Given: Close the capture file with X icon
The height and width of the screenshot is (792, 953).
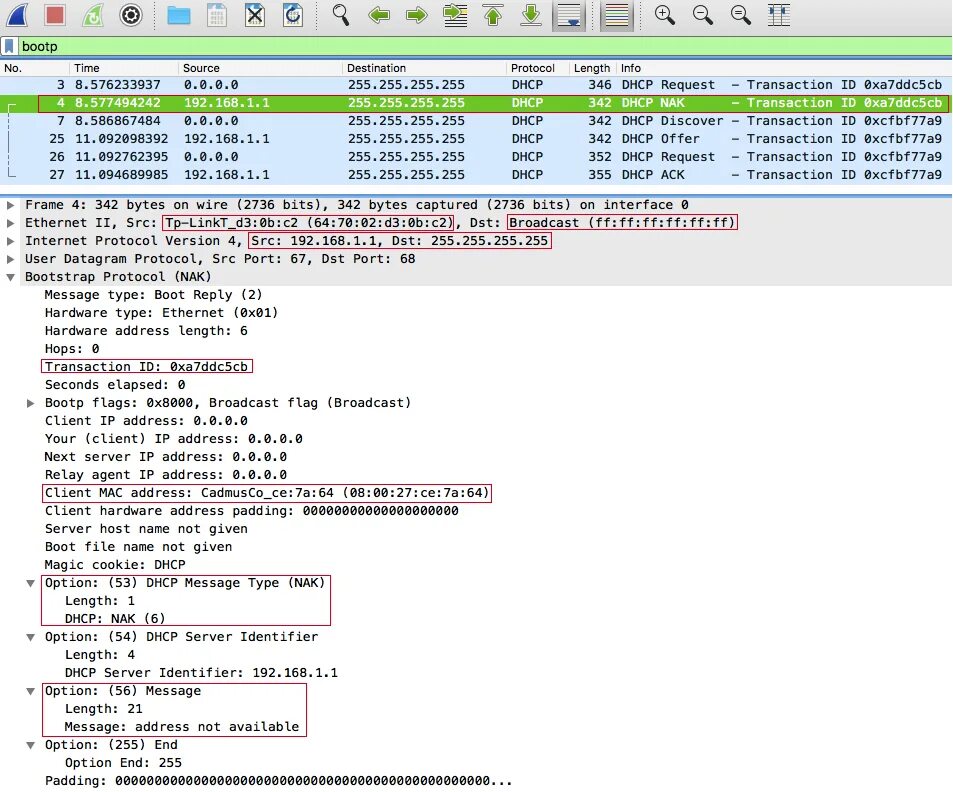Looking at the screenshot, I should [255, 15].
